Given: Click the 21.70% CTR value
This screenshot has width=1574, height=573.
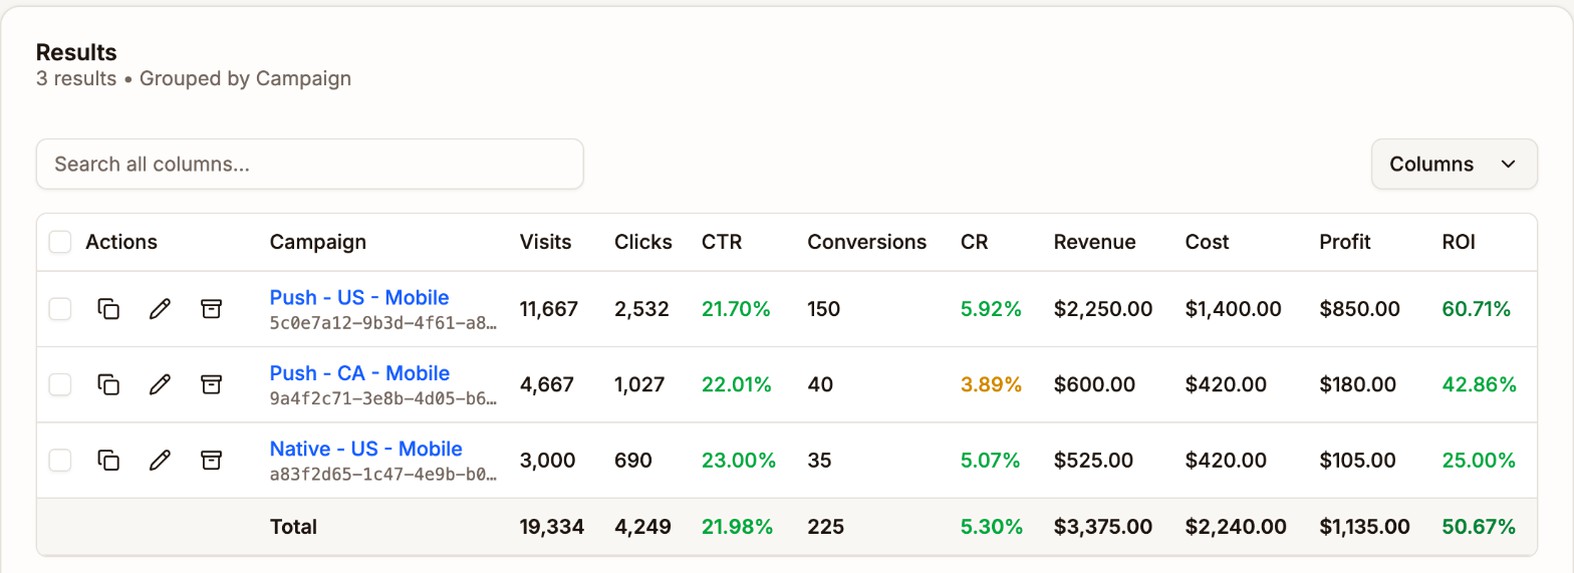Looking at the screenshot, I should [736, 309].
